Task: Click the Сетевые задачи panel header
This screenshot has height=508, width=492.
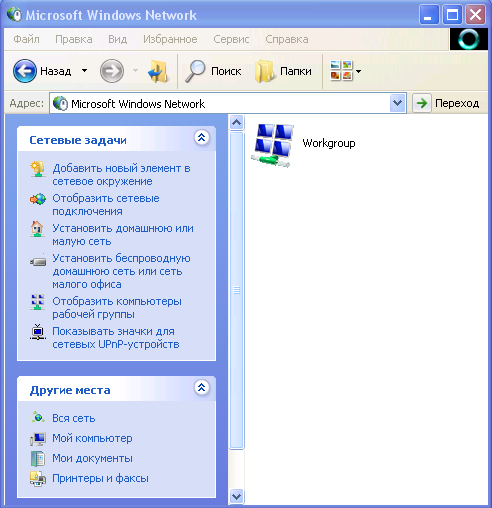Action: pos(116,139)
